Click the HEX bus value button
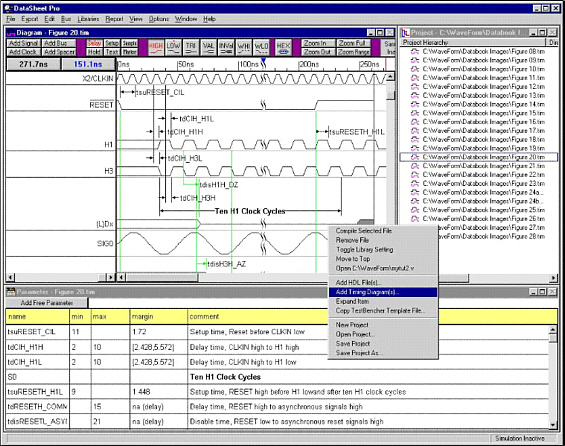 pyautogui.click(x=284, y=48)
